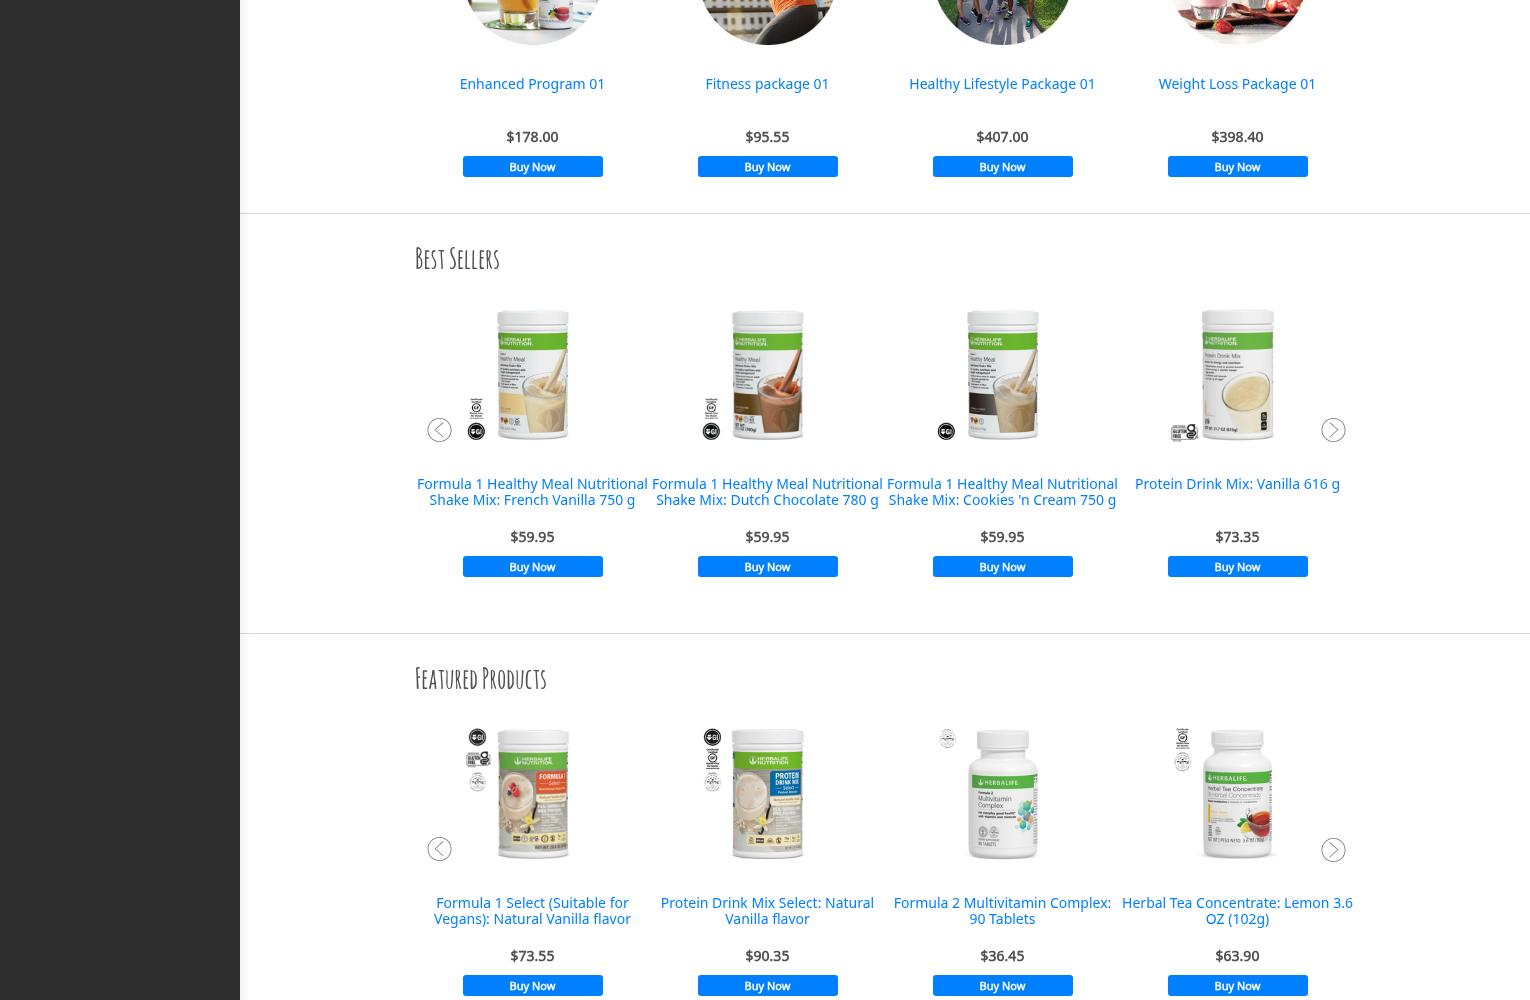Open Enhanced Program 01 link
This screenshot has width=1530, height=1000.
[532, 84]
